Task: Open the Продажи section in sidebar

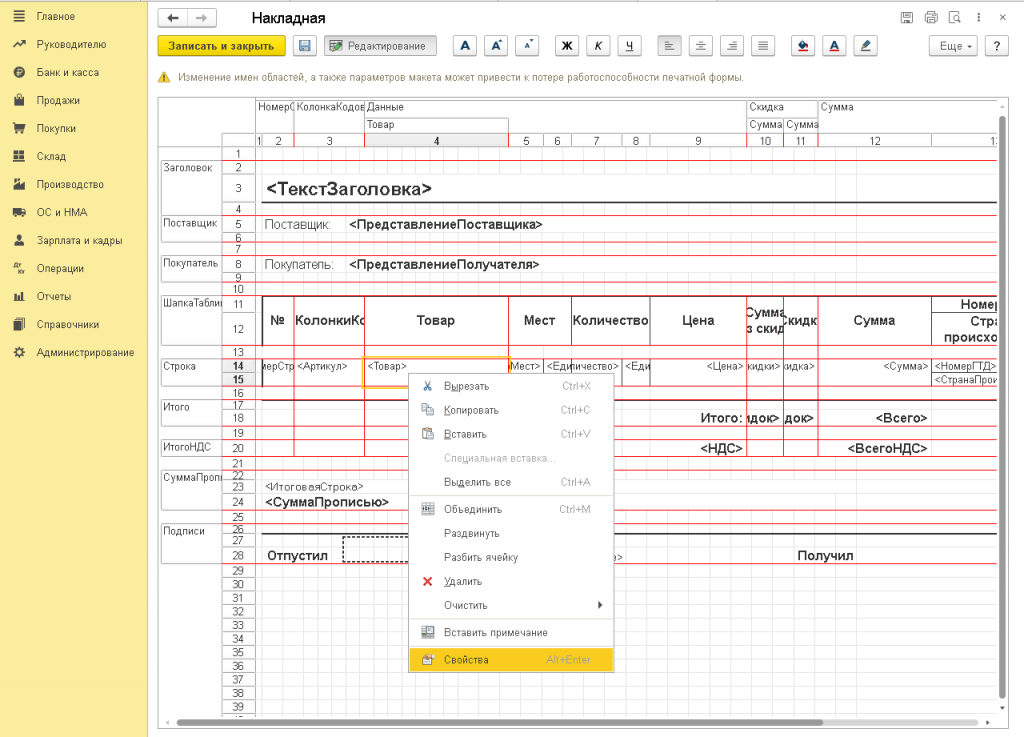Action: pos(58,100)
